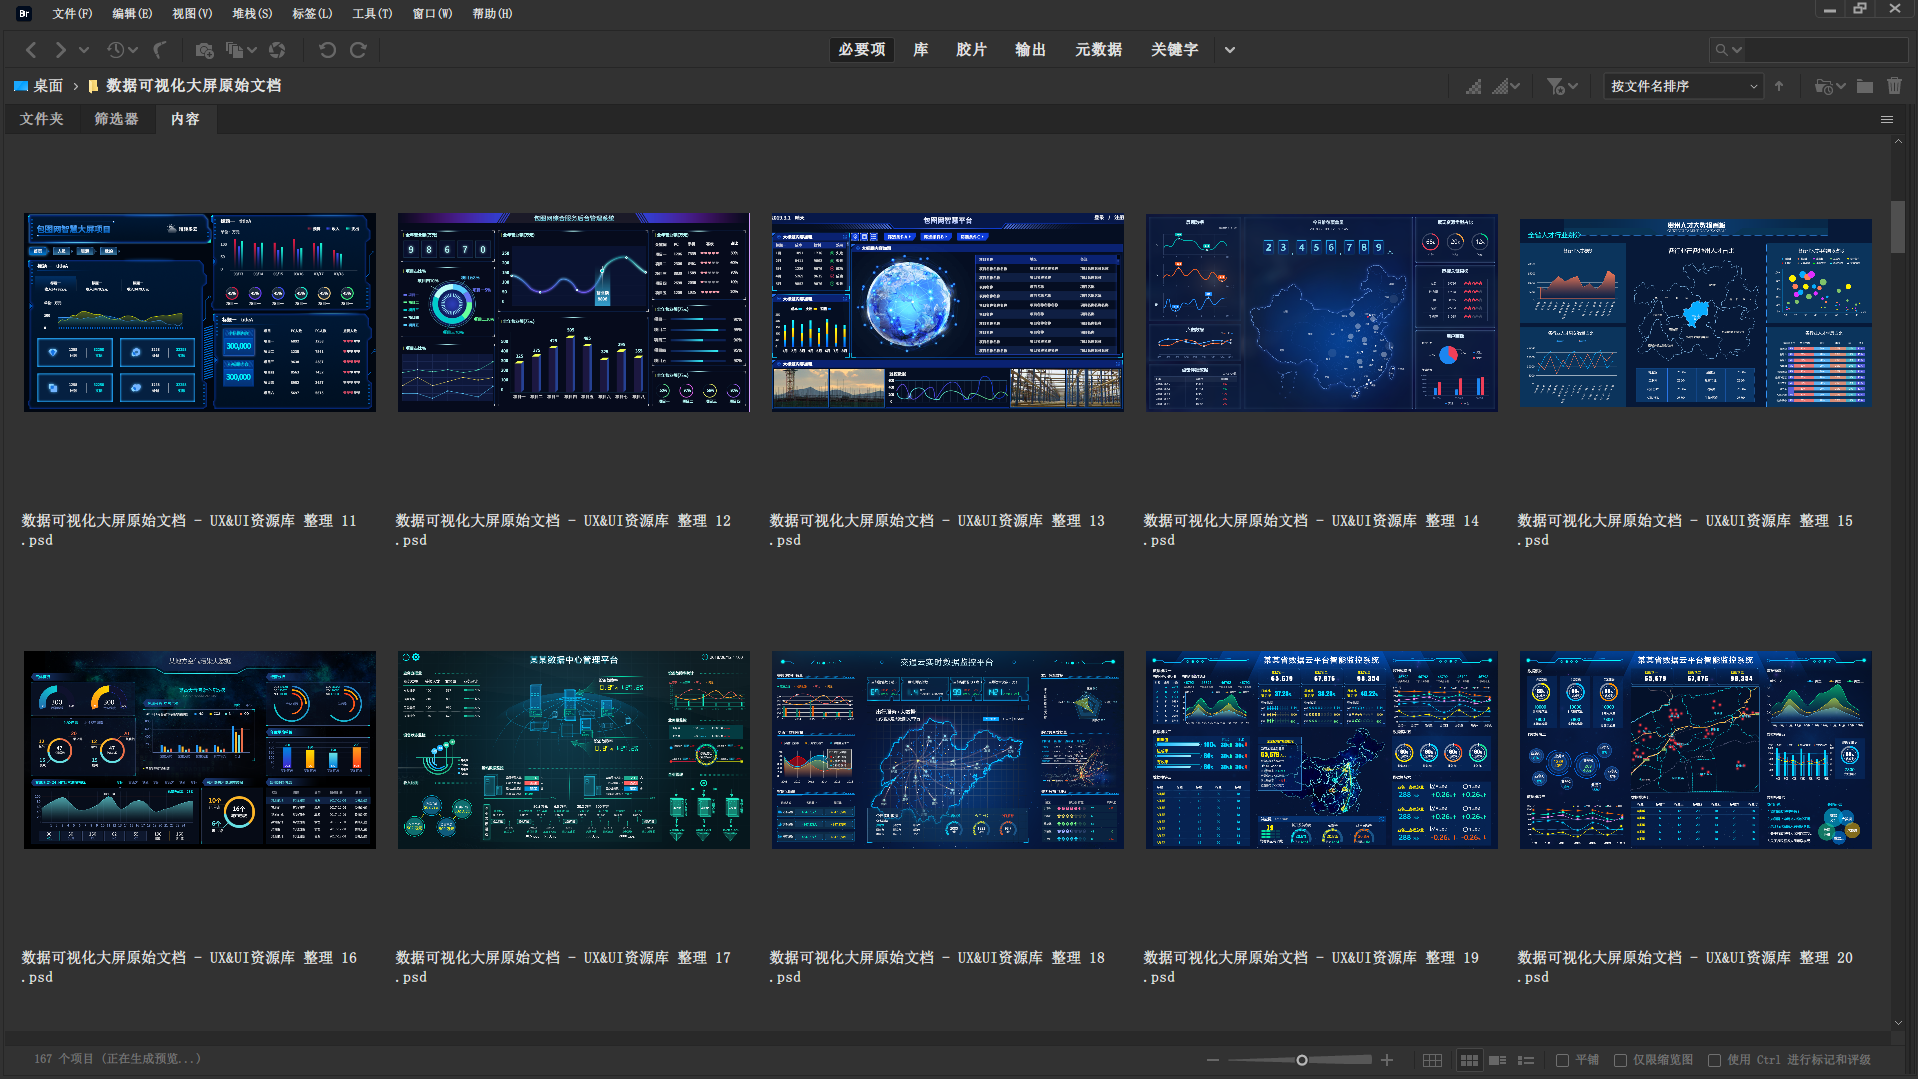Select thumbnail of 整理 17.psd
Screen dimensions: 1918x1079
[574, 750]
